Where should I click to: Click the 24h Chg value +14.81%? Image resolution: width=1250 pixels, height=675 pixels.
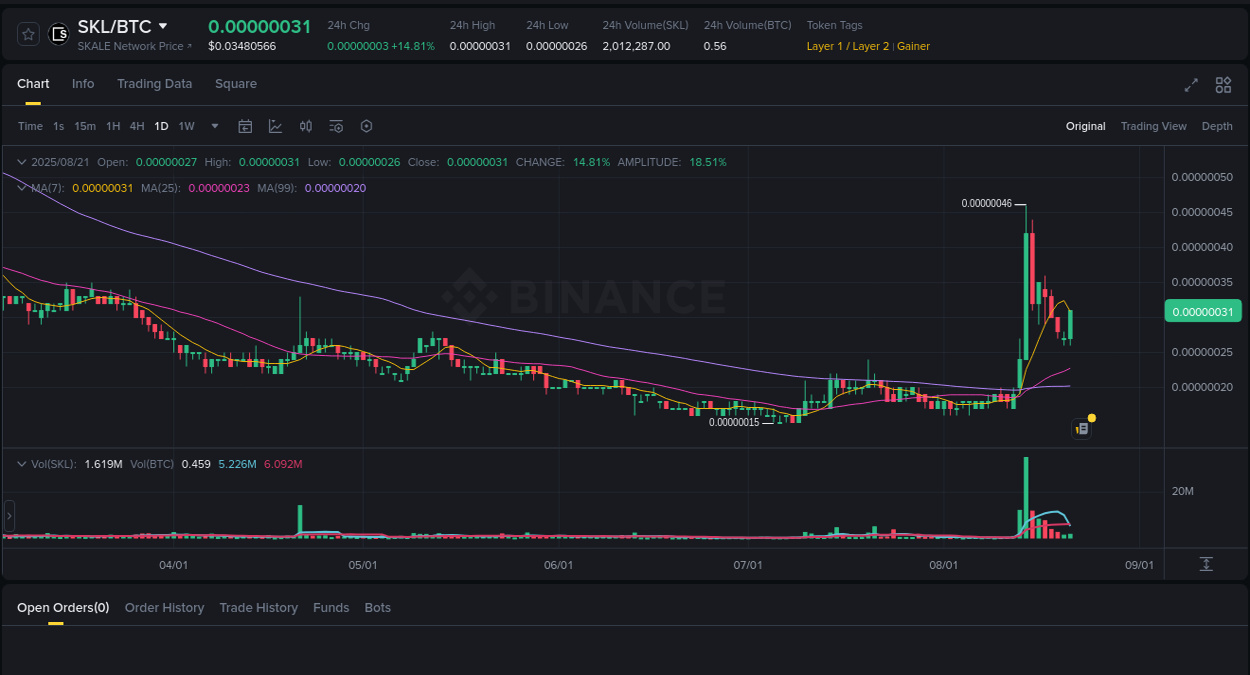413,46
